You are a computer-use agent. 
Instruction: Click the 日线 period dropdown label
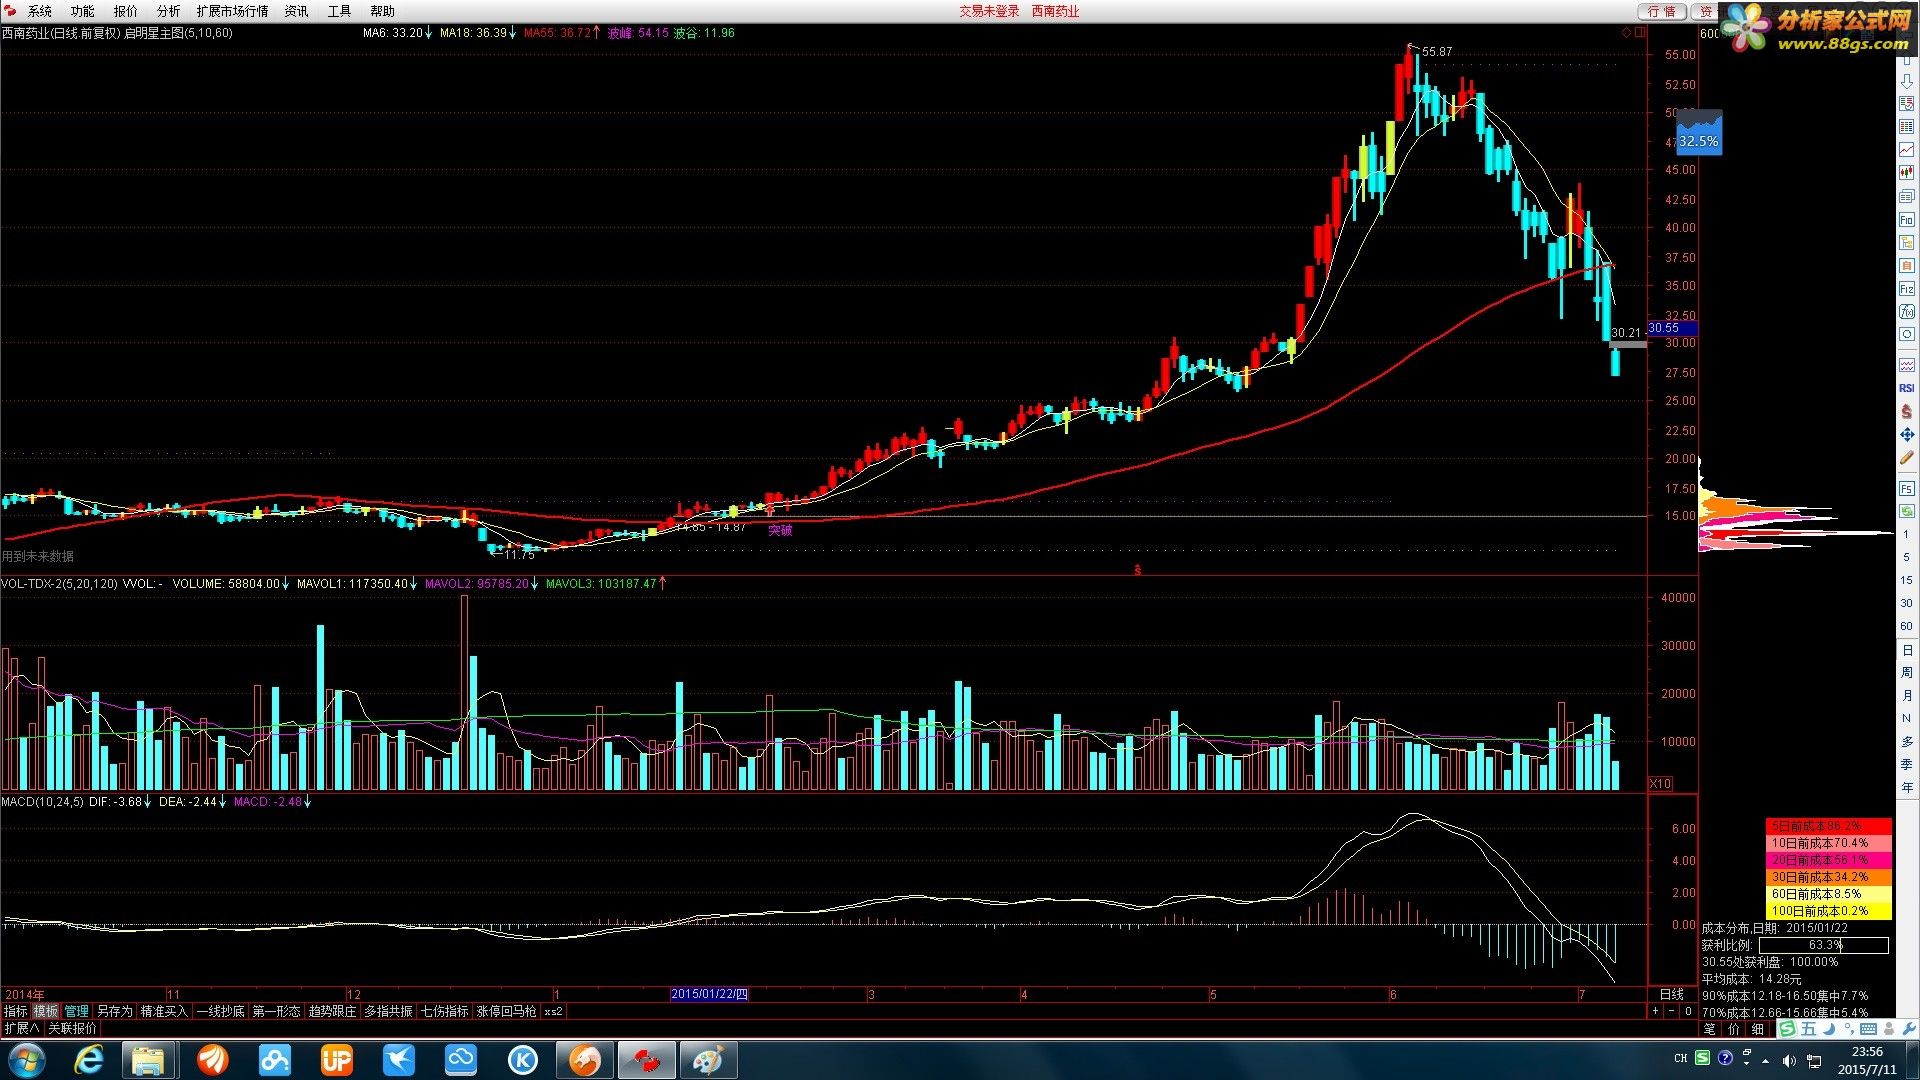1671,994
